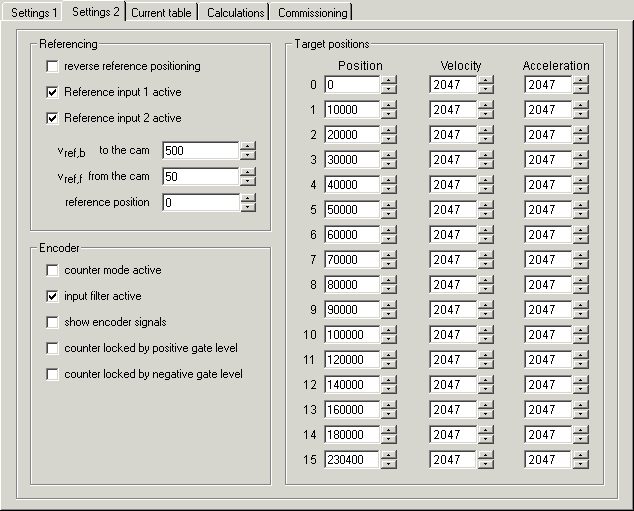
Task: Increase row 14 Position with up arrow
Action: click(x=389, y=430)
